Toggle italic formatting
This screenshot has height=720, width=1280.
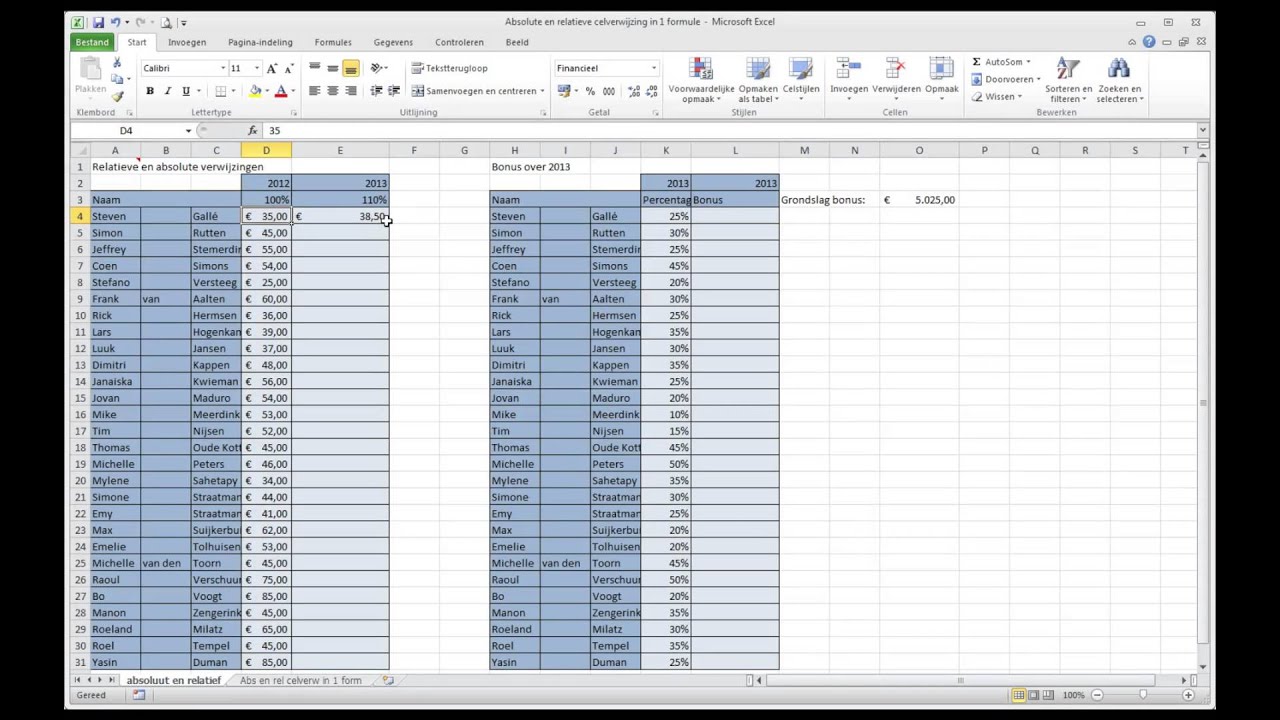click(168, 91)
